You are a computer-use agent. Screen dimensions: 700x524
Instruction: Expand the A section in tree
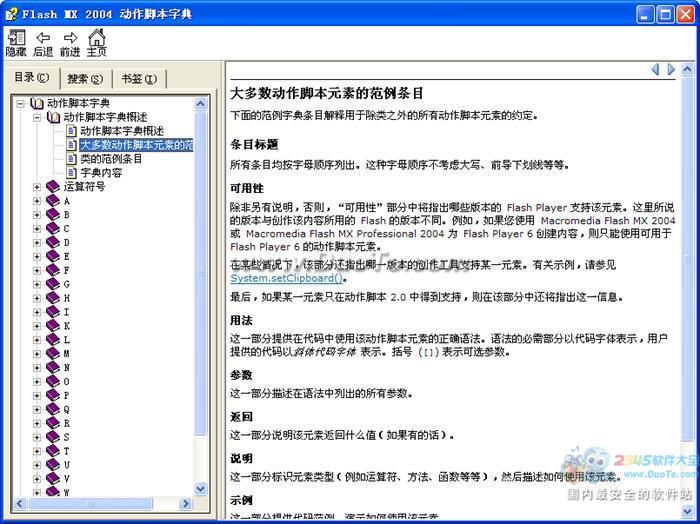(x=37, y=201)
